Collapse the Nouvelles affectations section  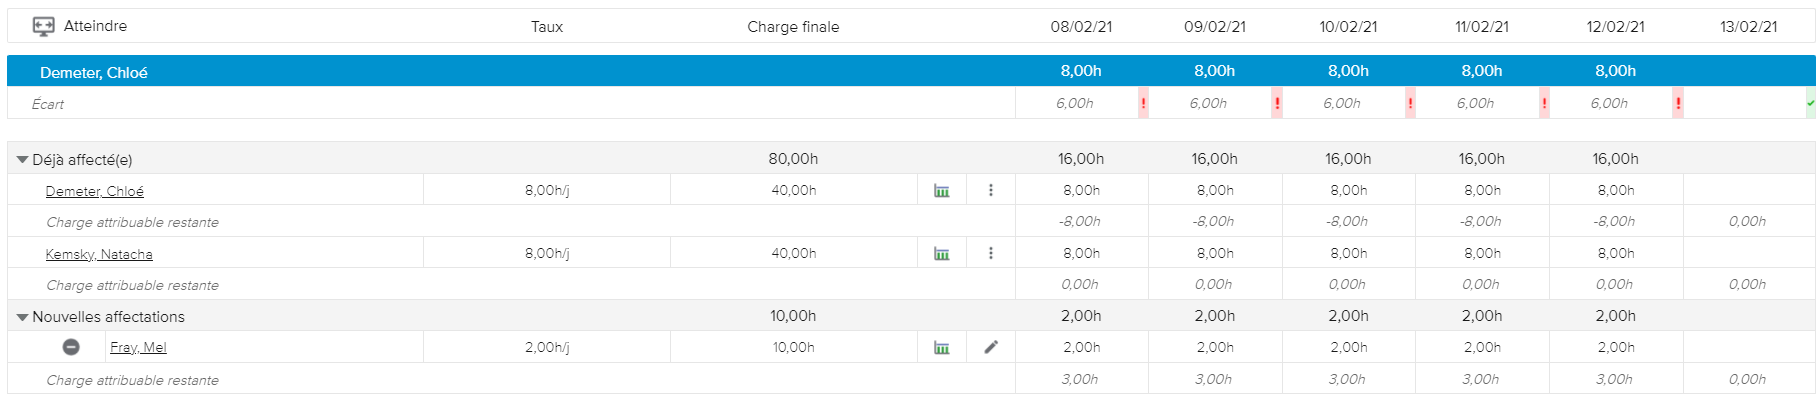click(x=22, y=317)
